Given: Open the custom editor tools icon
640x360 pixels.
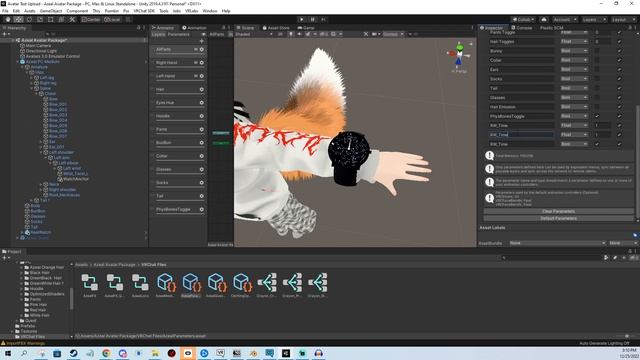Looking at the screenshot, I should pyautogui.click(x=72, y=19).
